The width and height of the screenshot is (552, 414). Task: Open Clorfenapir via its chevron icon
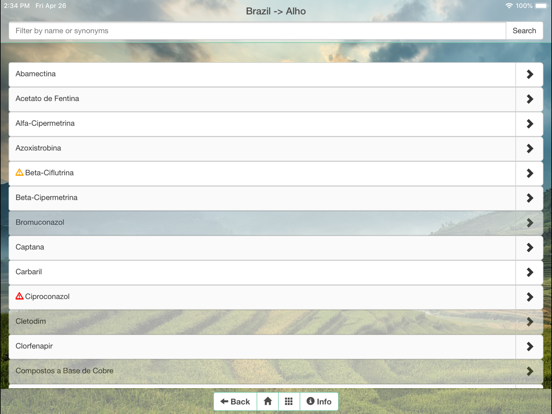pos(529,346)
